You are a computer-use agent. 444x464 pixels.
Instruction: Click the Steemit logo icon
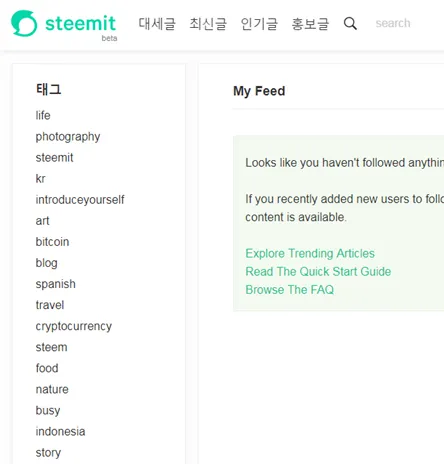tap(24, 23)
